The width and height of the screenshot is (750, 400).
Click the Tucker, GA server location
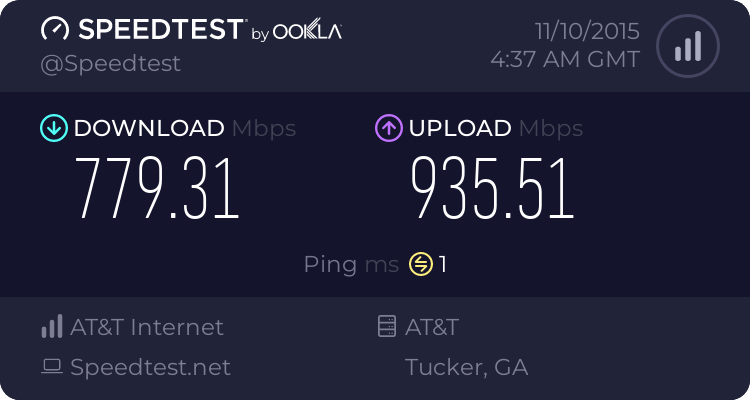click(x=466, y=367)
